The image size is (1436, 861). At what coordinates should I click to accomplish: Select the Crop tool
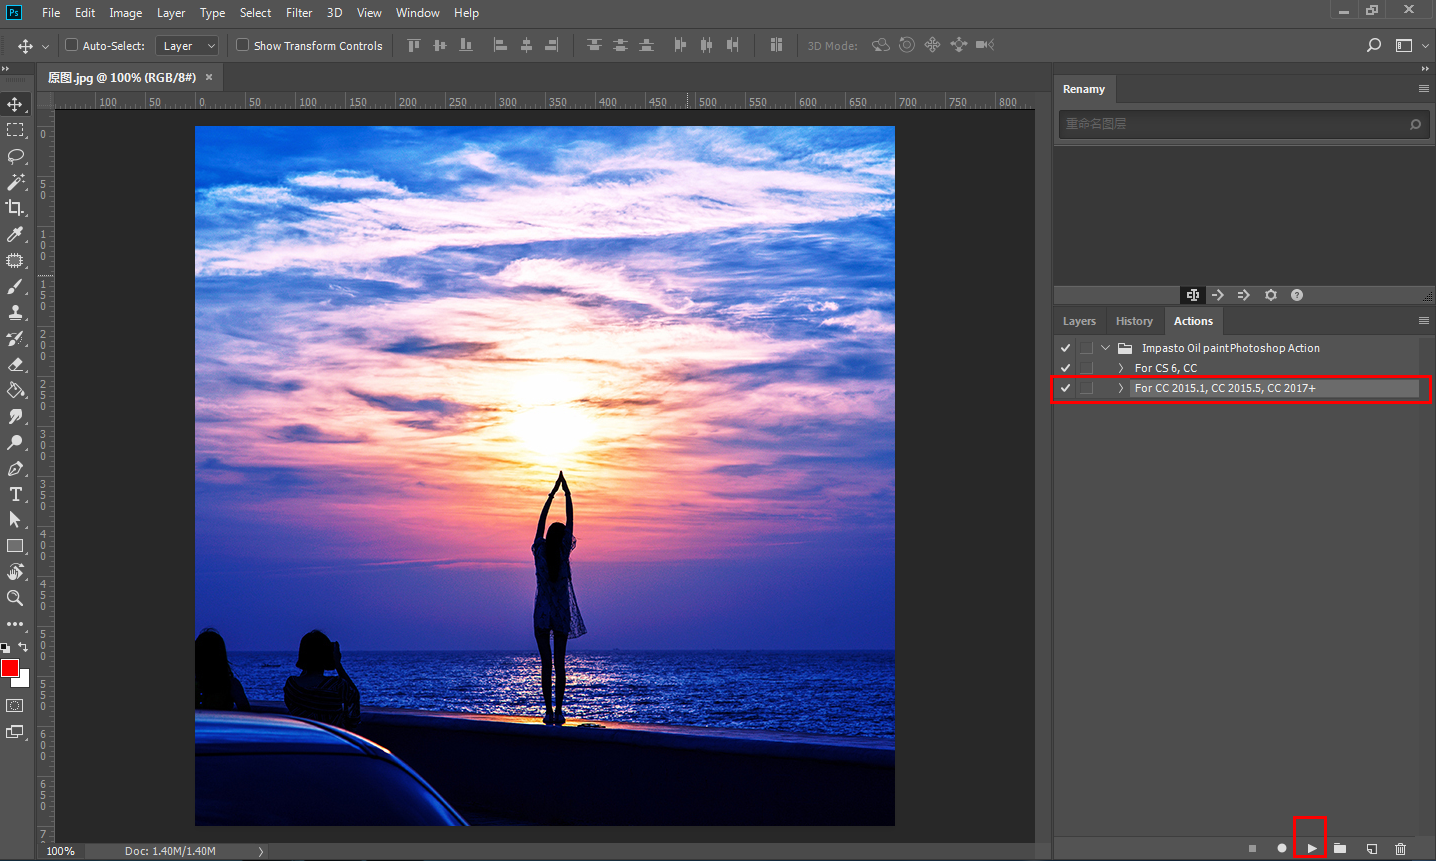(15, 208)
